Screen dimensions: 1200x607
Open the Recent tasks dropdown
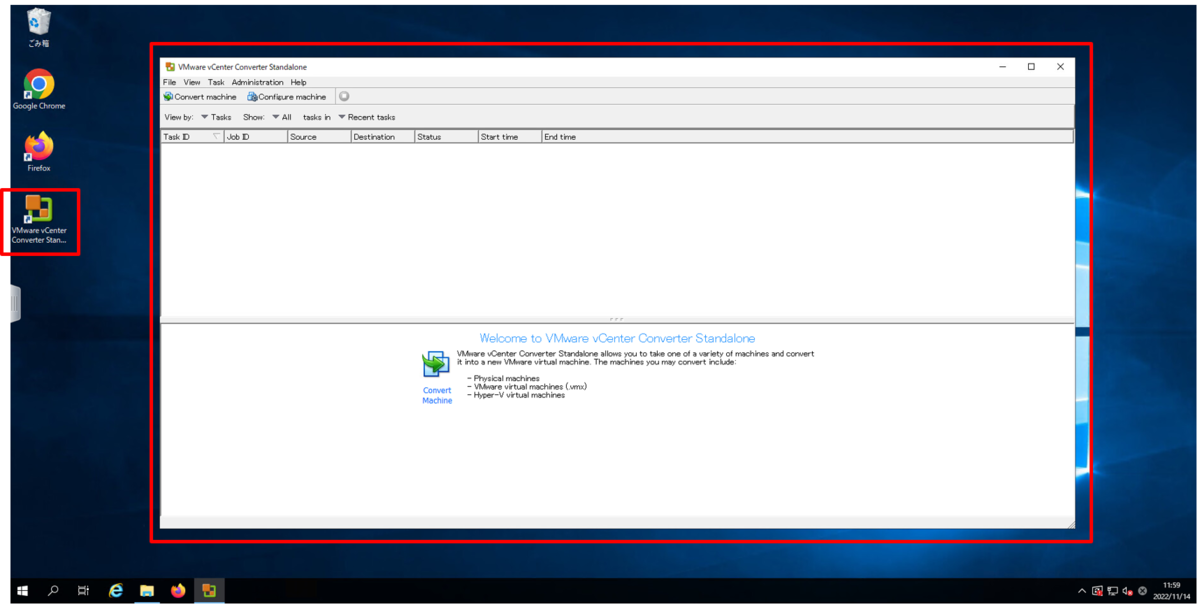[x=367, y=117]
